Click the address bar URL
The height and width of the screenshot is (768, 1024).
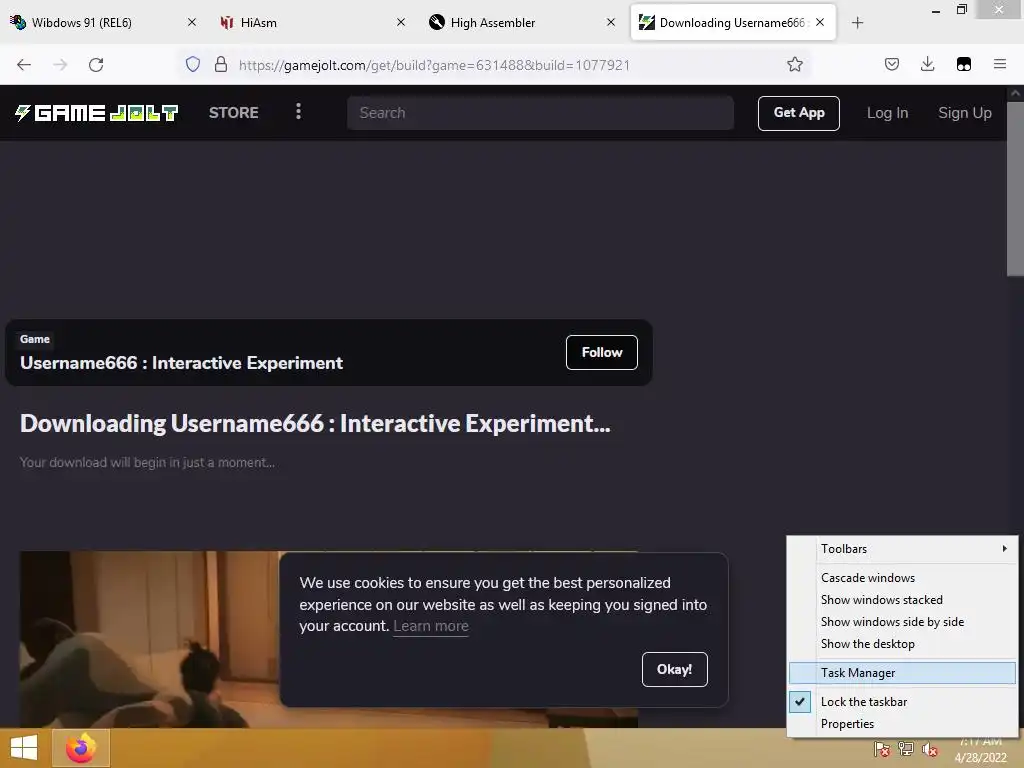pyautogui.click(x=434, y=65)
